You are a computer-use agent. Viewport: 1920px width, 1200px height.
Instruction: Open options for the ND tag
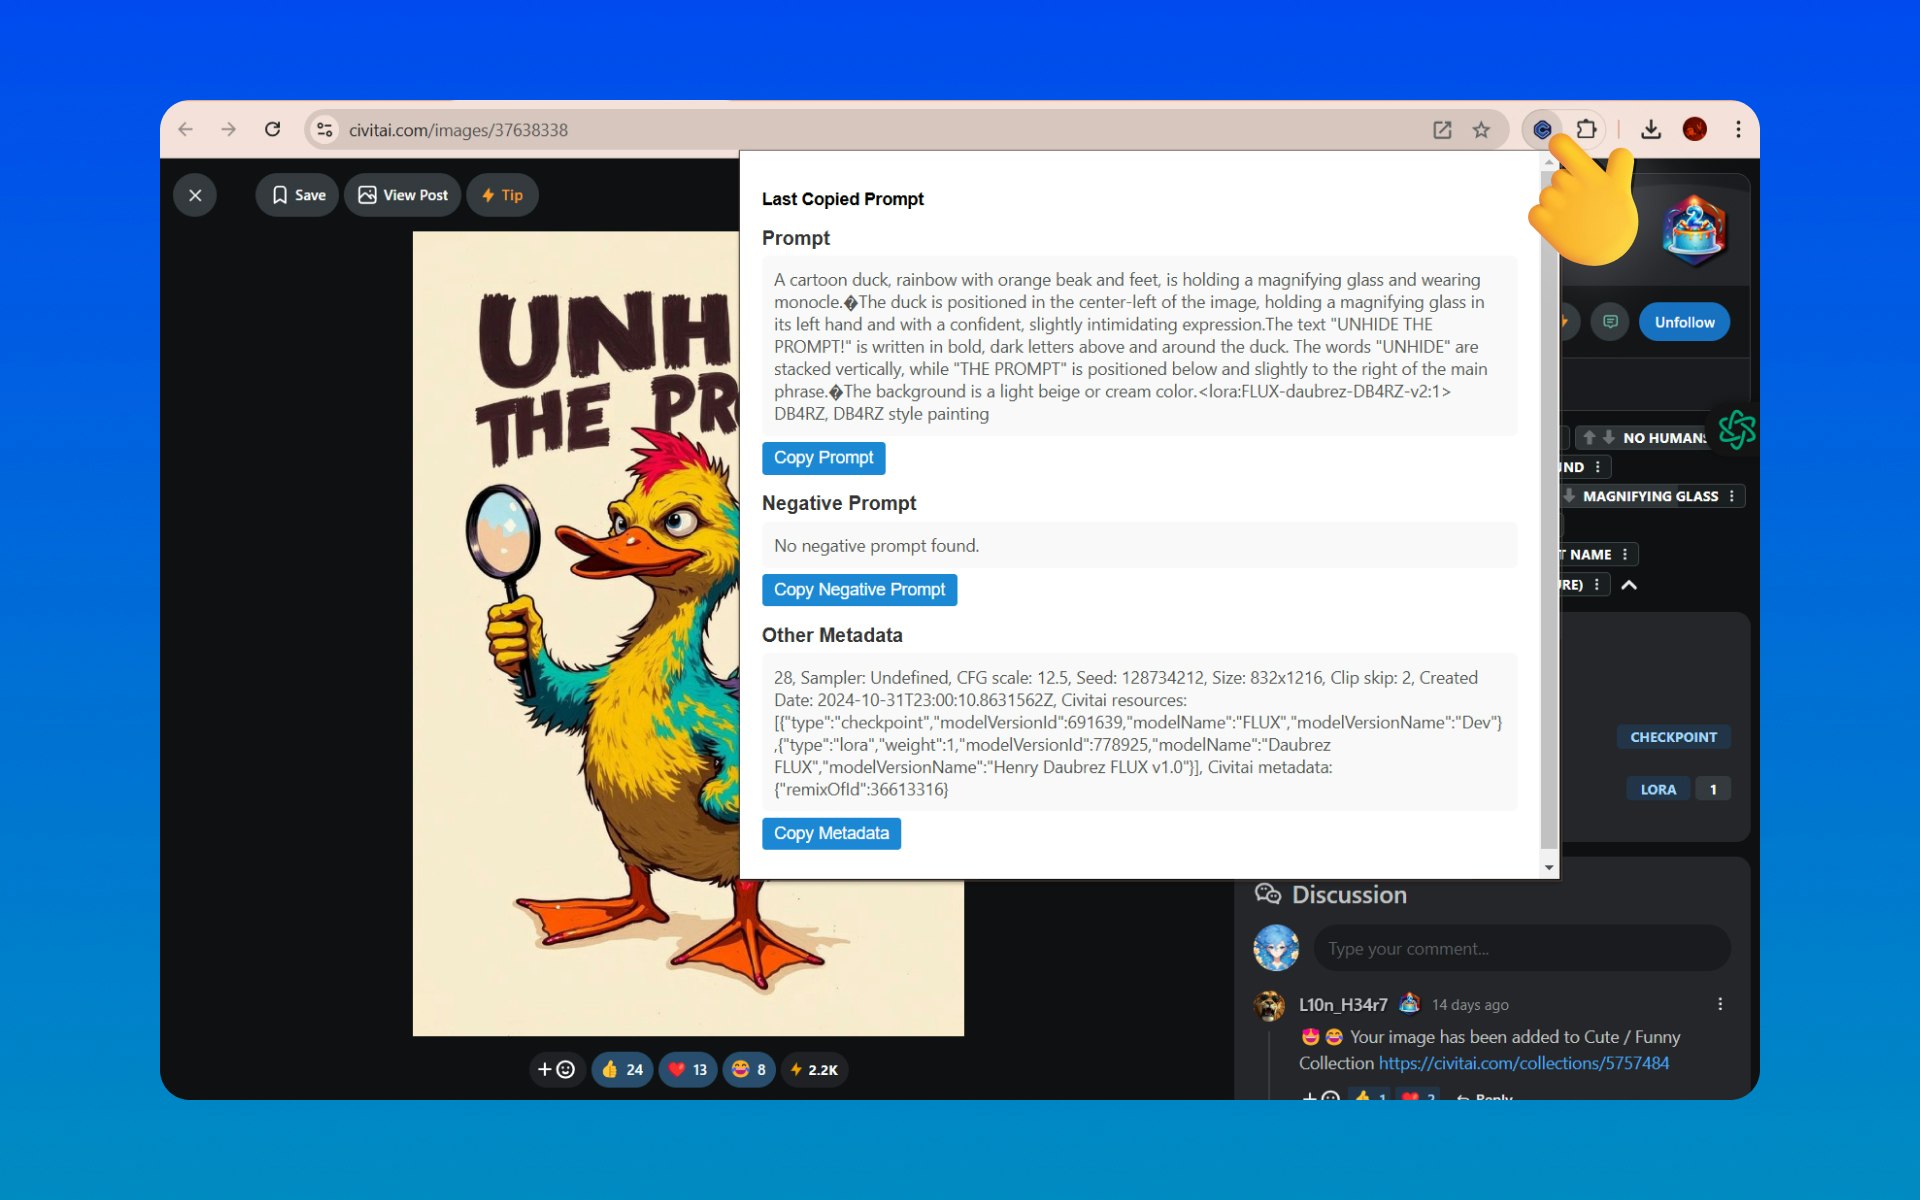pyautogui.click(x=1598, y=467)
